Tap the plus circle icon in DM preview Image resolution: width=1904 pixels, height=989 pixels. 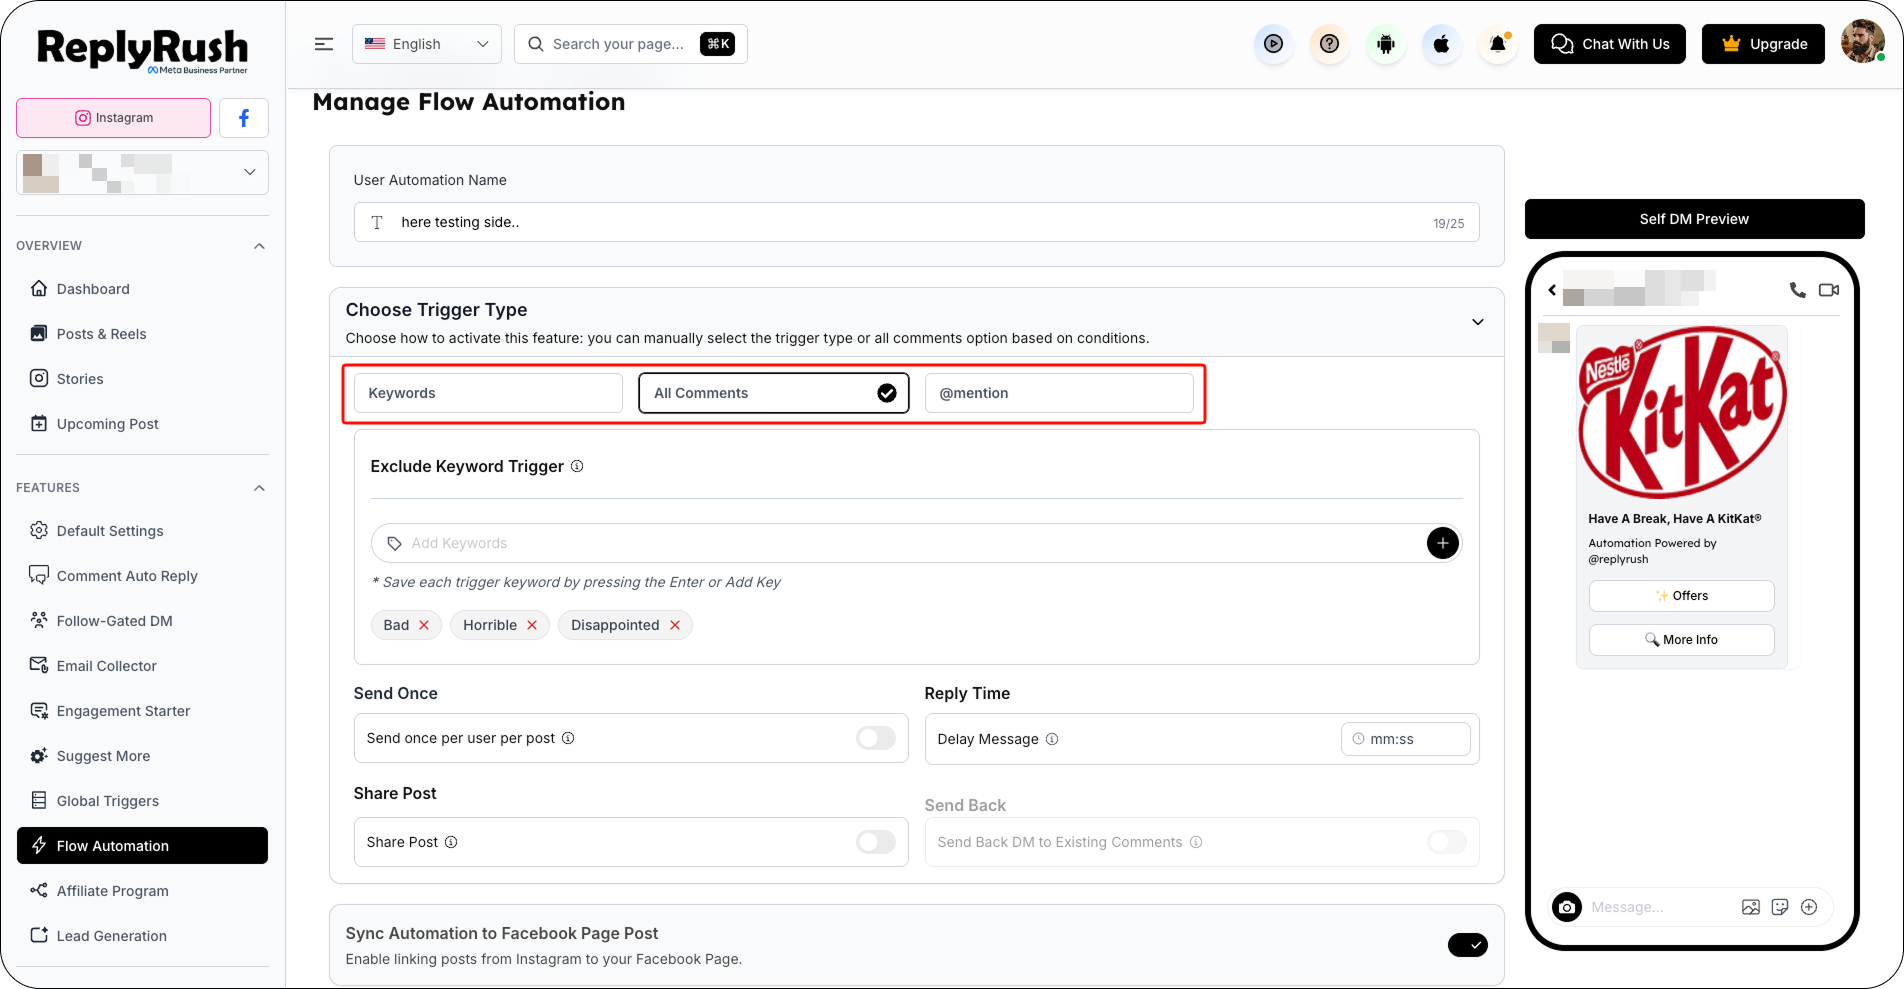(1809, 907)
